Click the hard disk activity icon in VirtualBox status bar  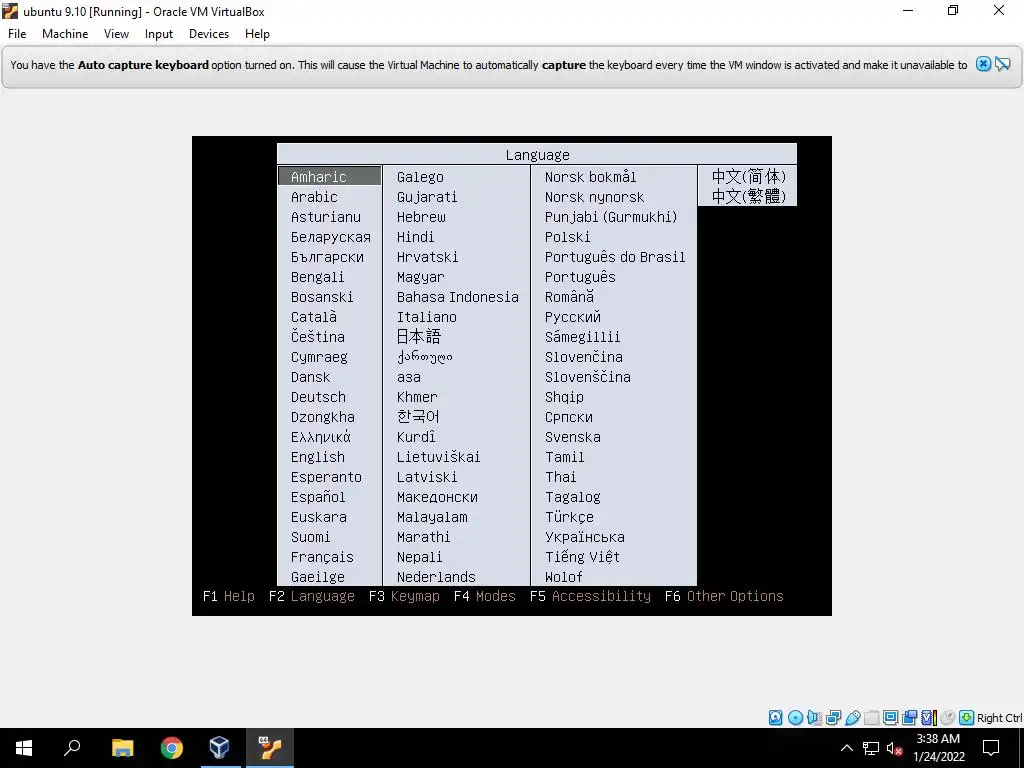coord(775,718)
